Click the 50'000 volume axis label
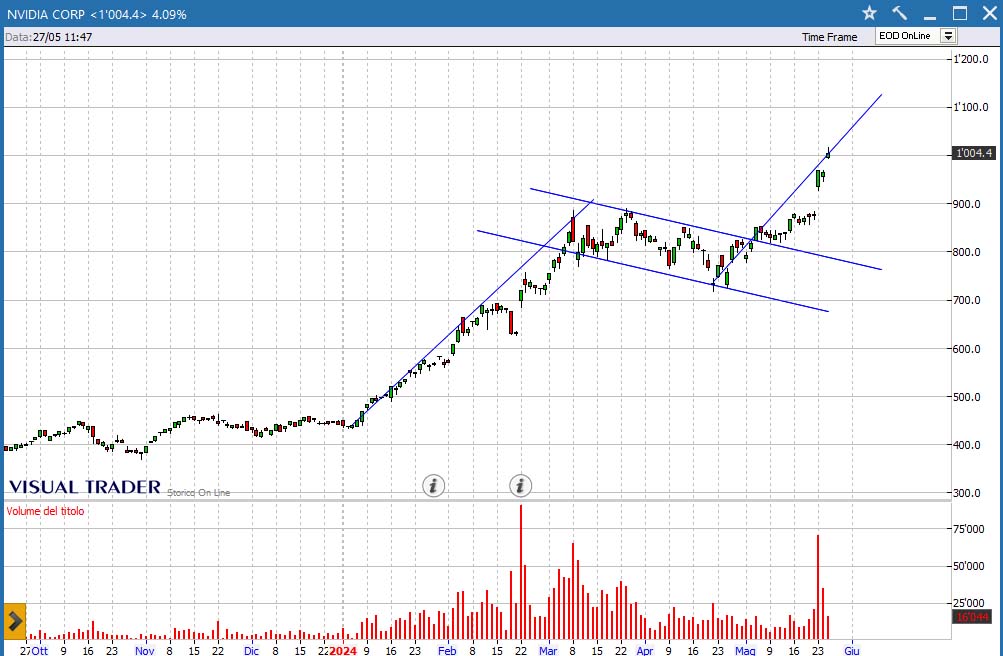The width and height of the screenshot is (1003, 656). 969,566
